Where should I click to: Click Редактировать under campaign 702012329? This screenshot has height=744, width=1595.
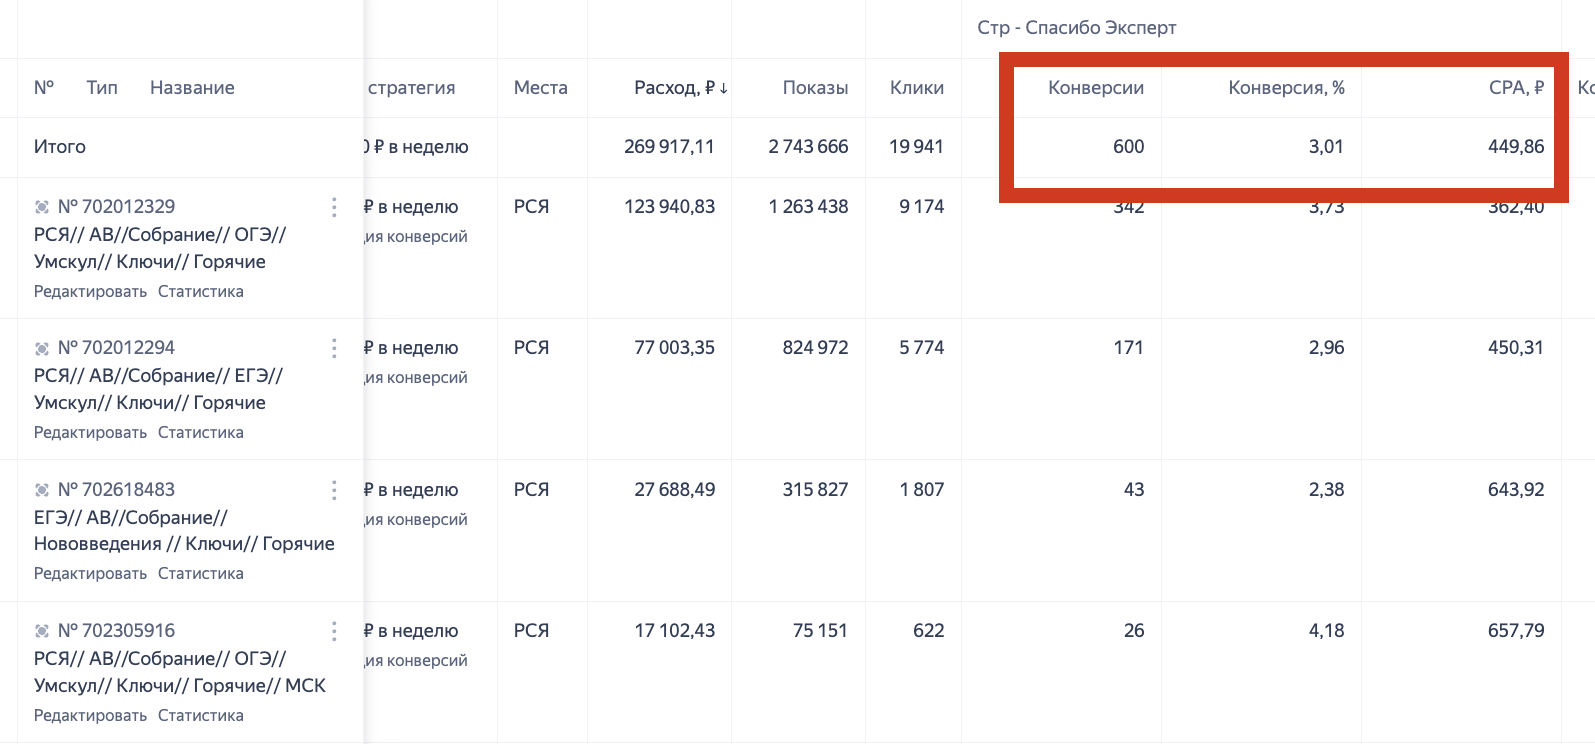coord(90,292)
